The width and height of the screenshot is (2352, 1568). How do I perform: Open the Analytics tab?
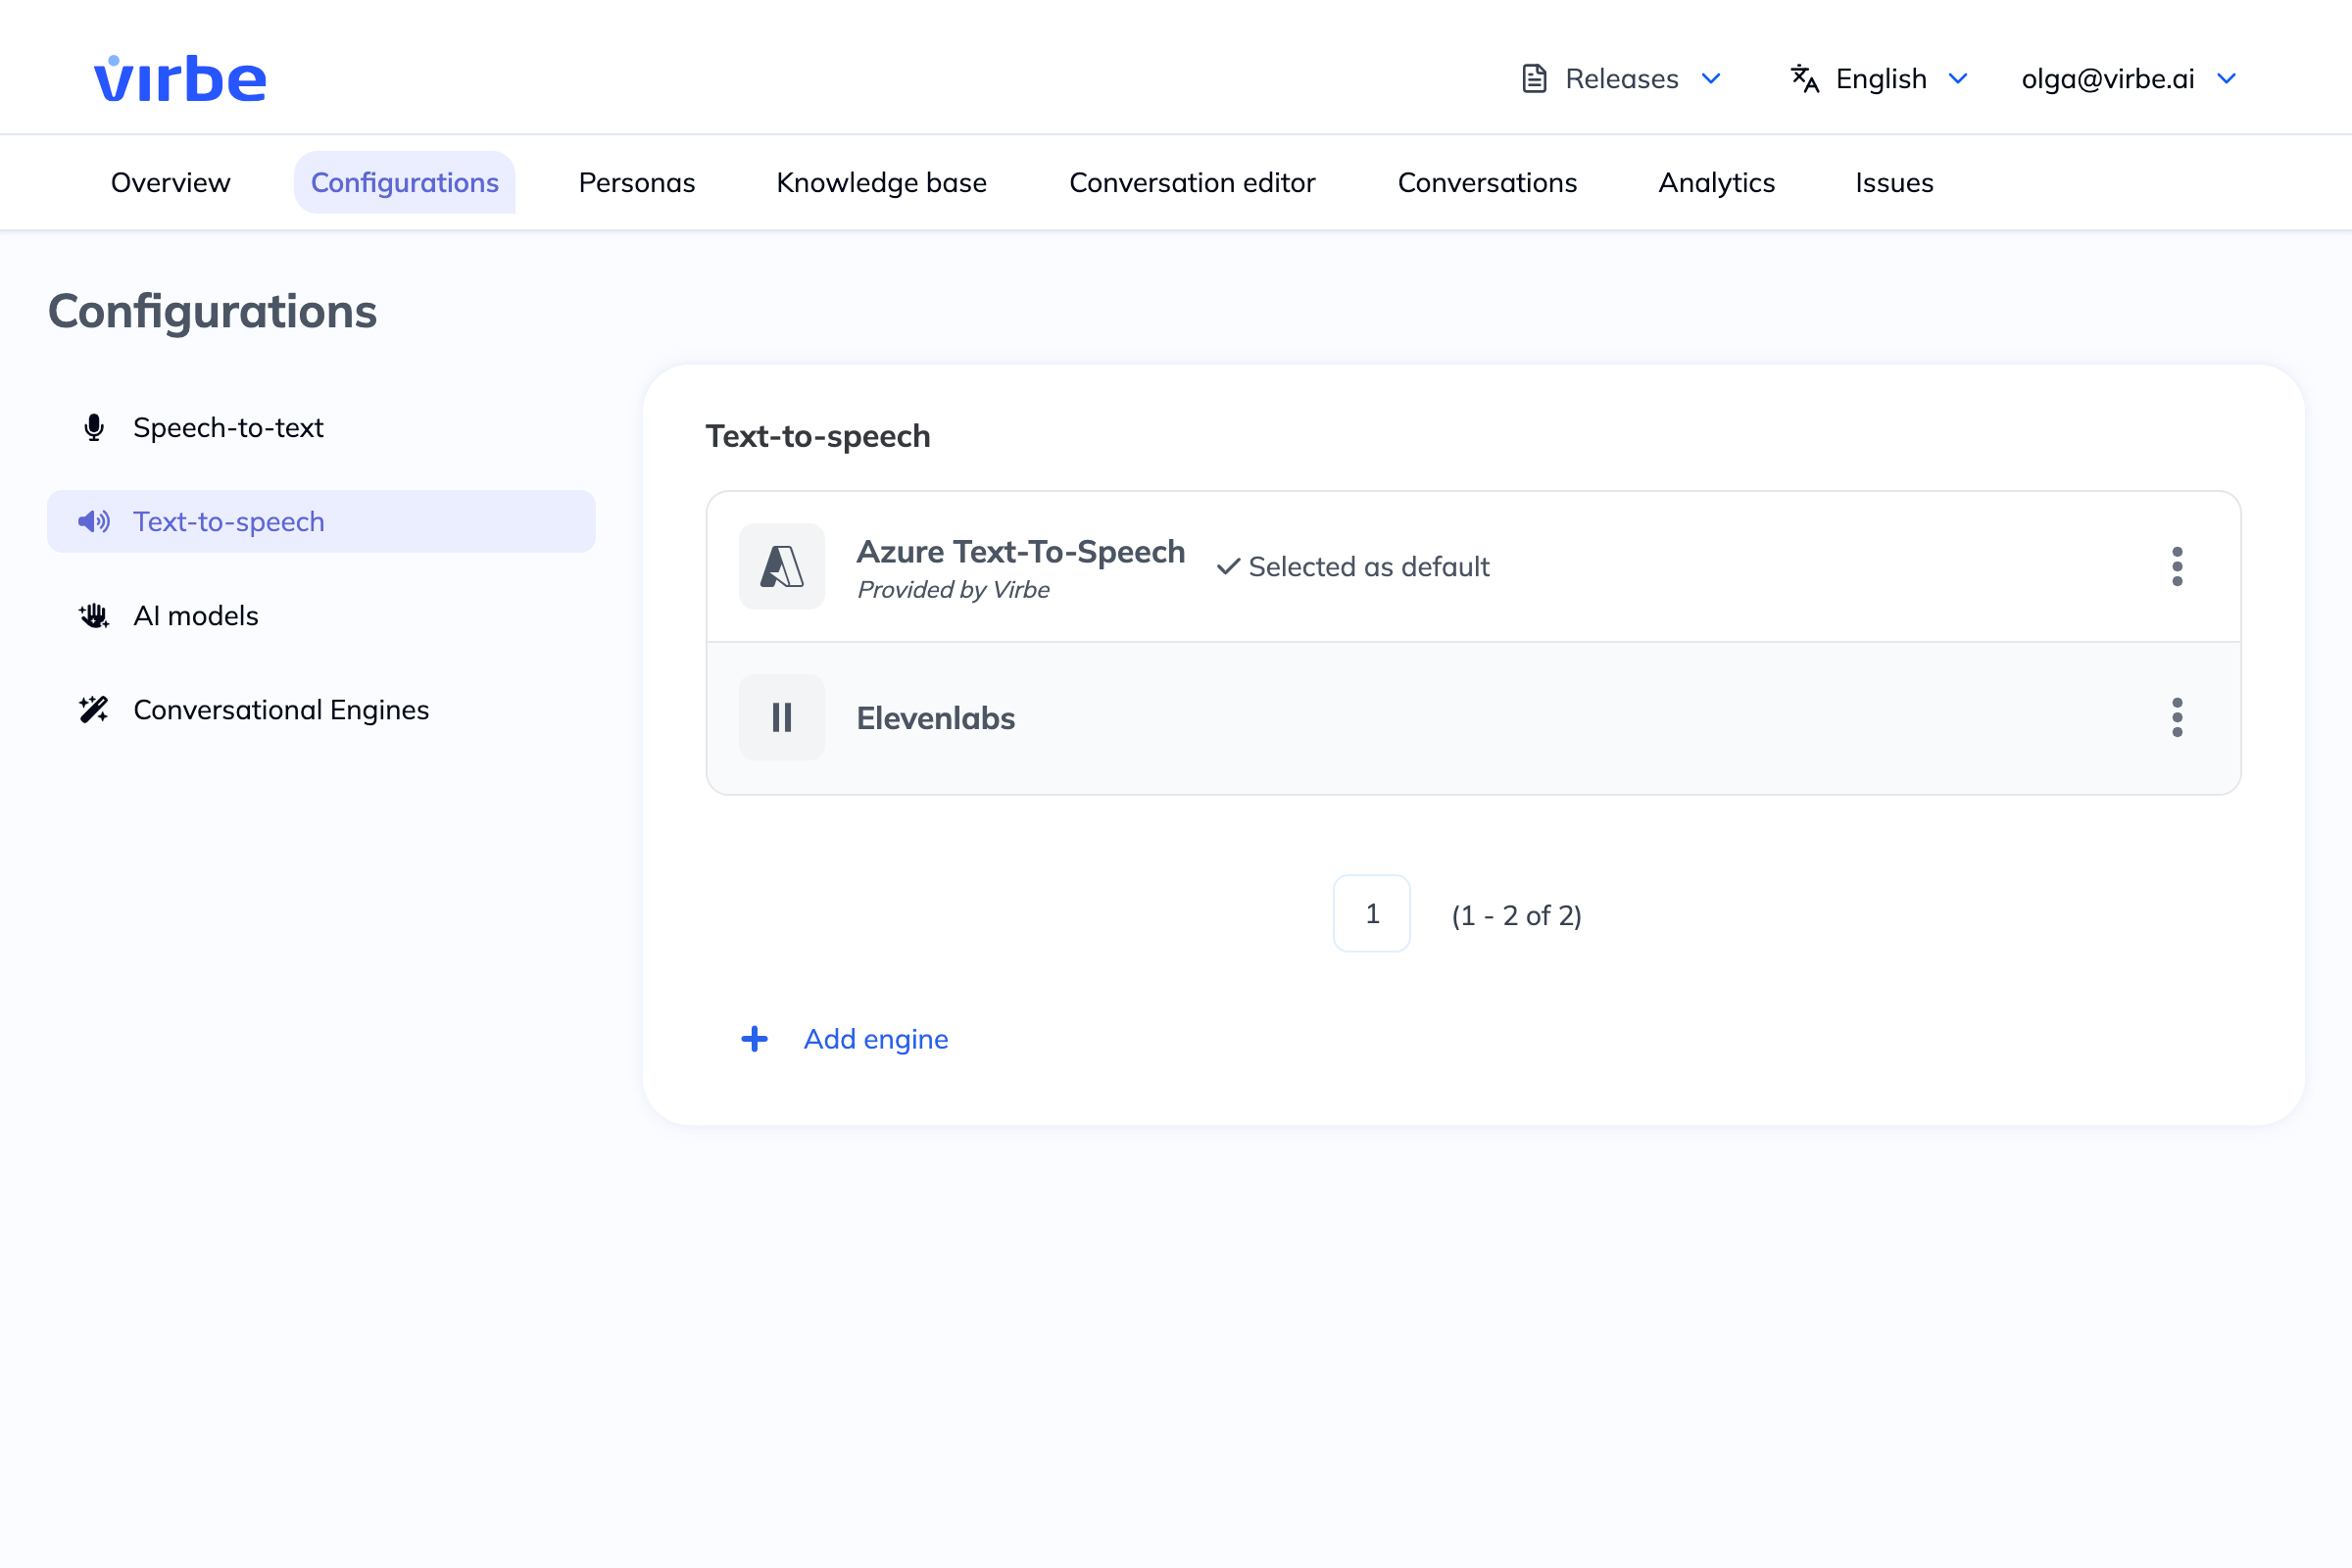(1716, 182)
